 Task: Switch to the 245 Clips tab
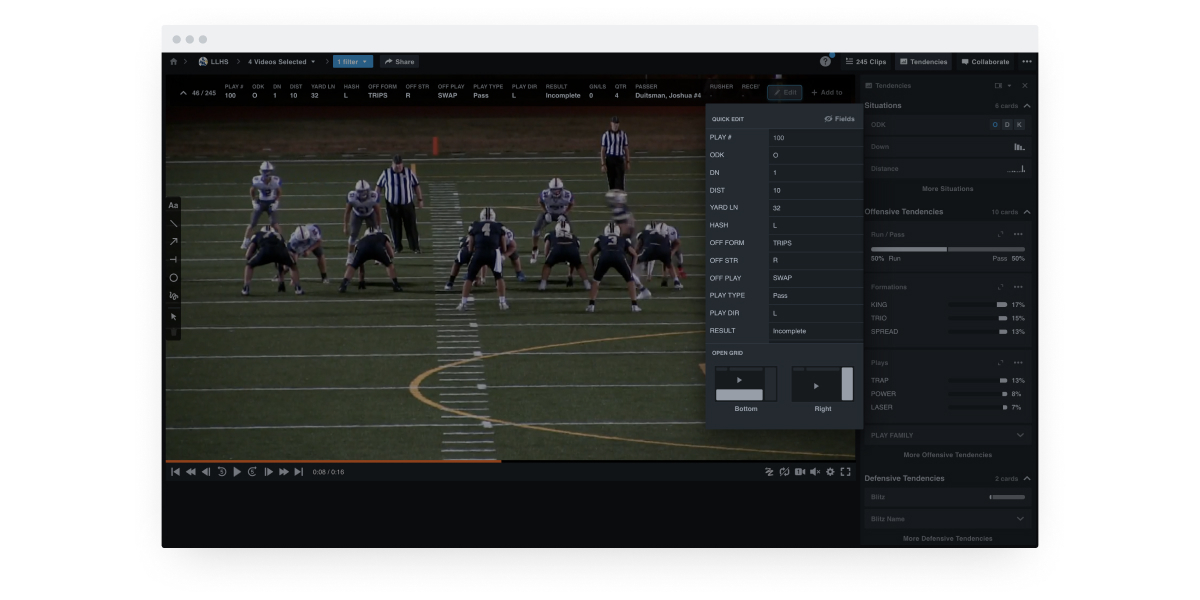click(866, 62)
